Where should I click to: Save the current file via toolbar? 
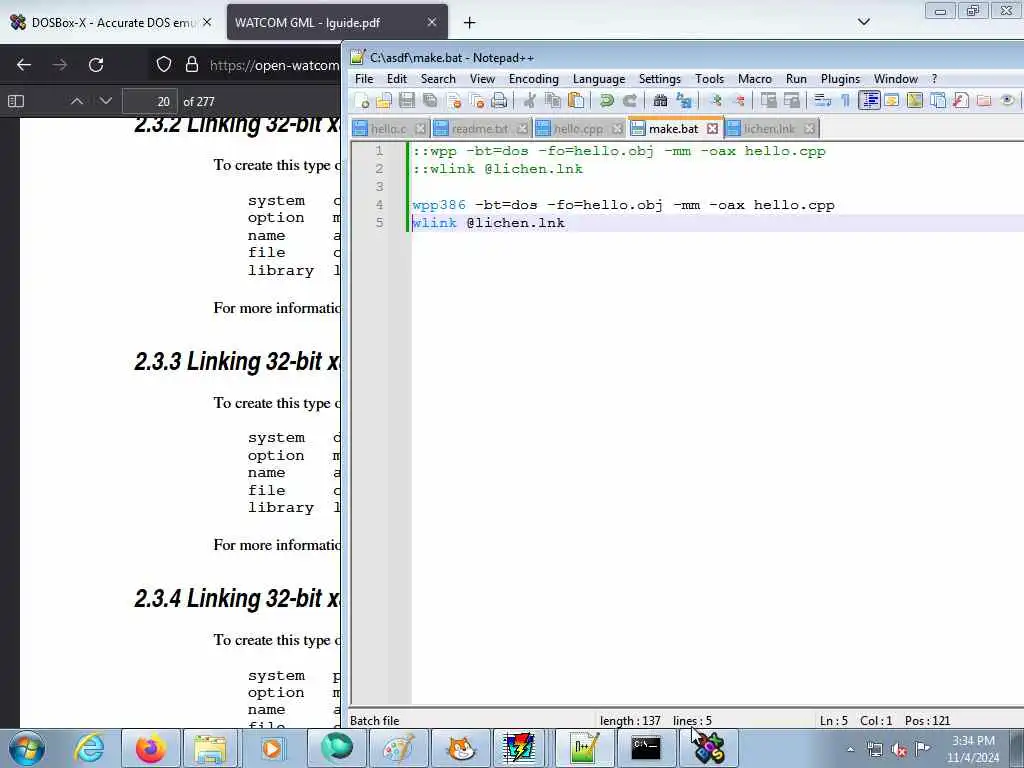coord(406,101)
